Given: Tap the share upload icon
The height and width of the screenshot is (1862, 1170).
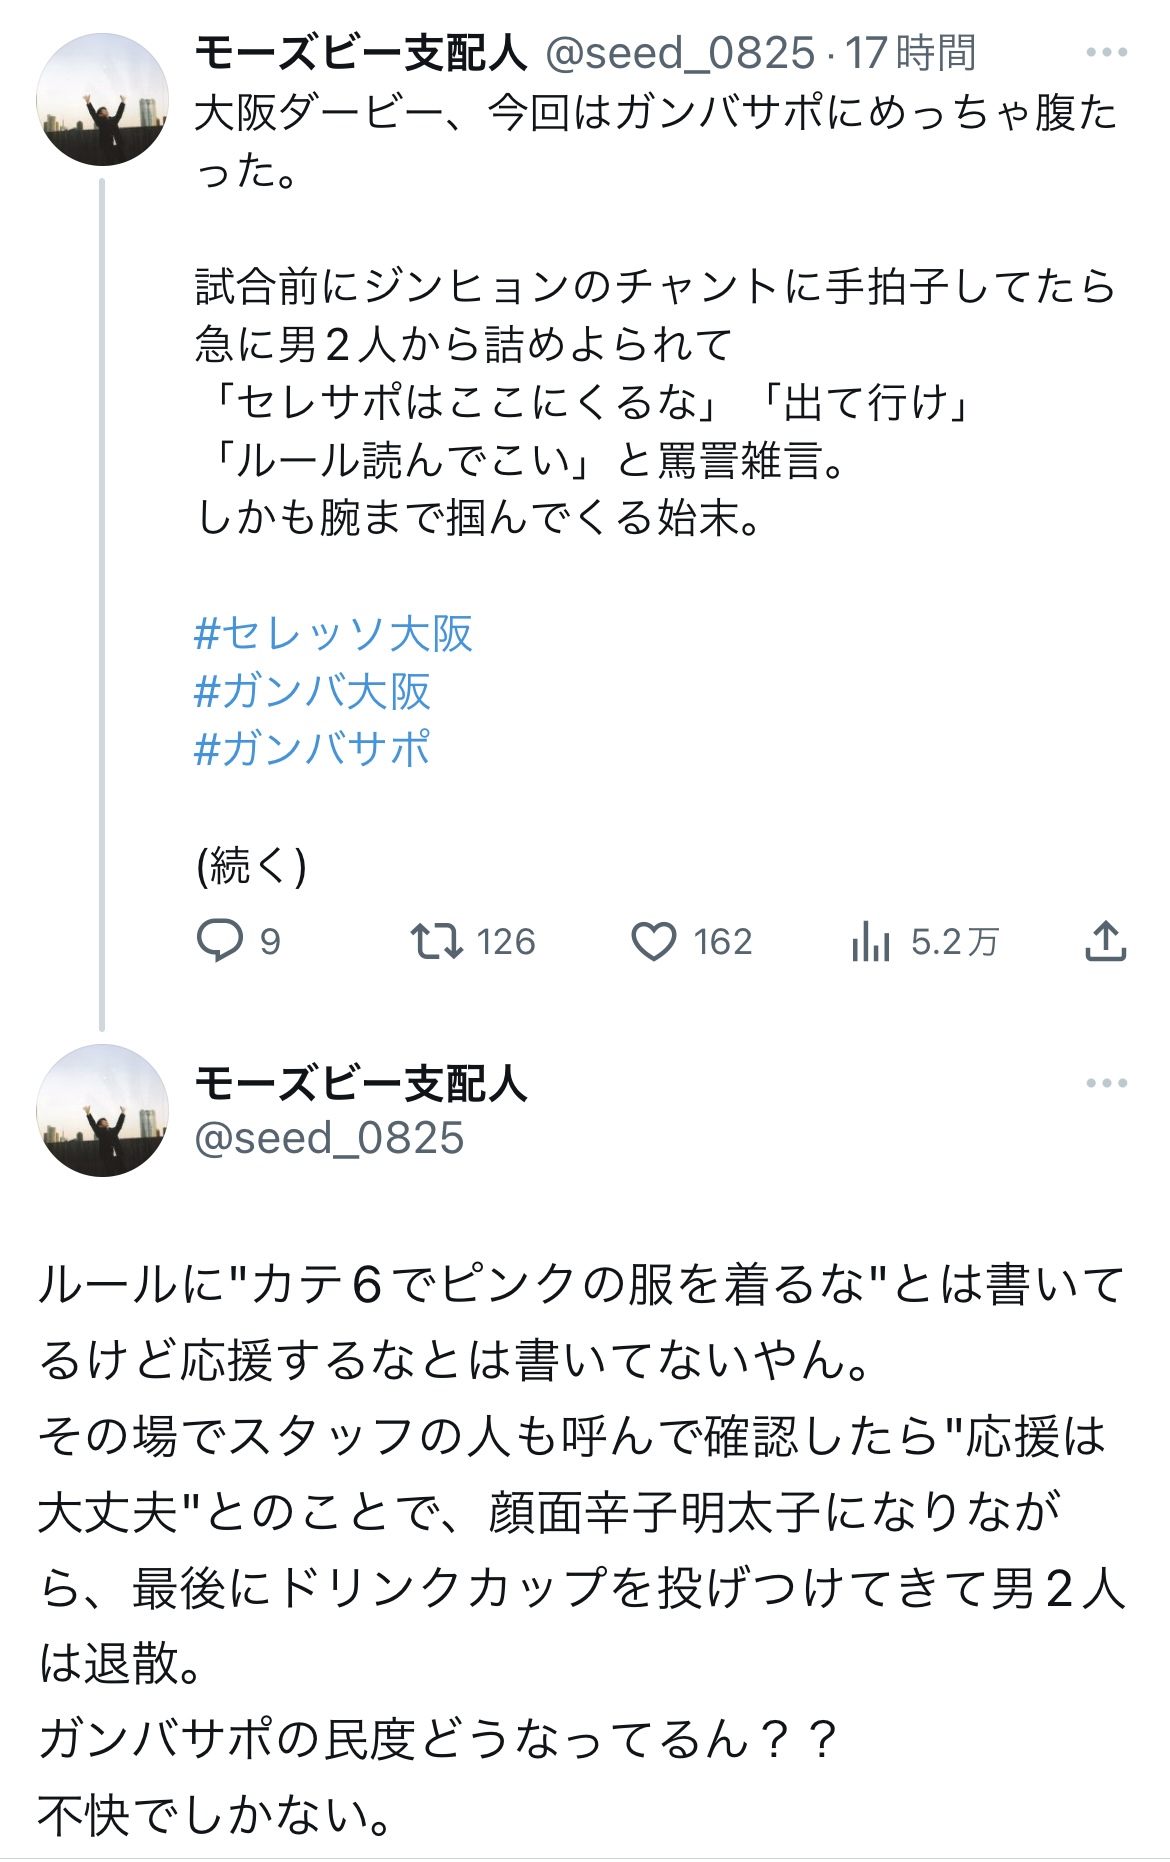Looking at the screenshot, I should [1105, 941].
